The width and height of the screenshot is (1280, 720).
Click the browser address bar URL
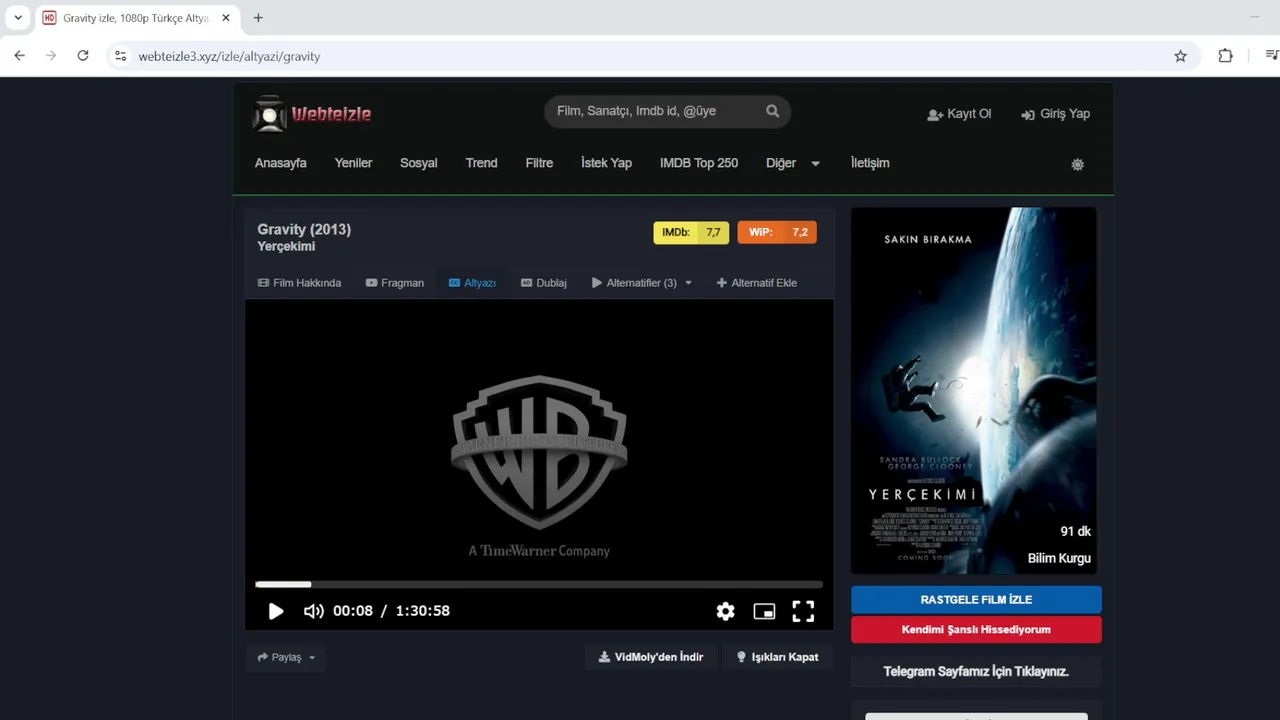pos(229,56)
